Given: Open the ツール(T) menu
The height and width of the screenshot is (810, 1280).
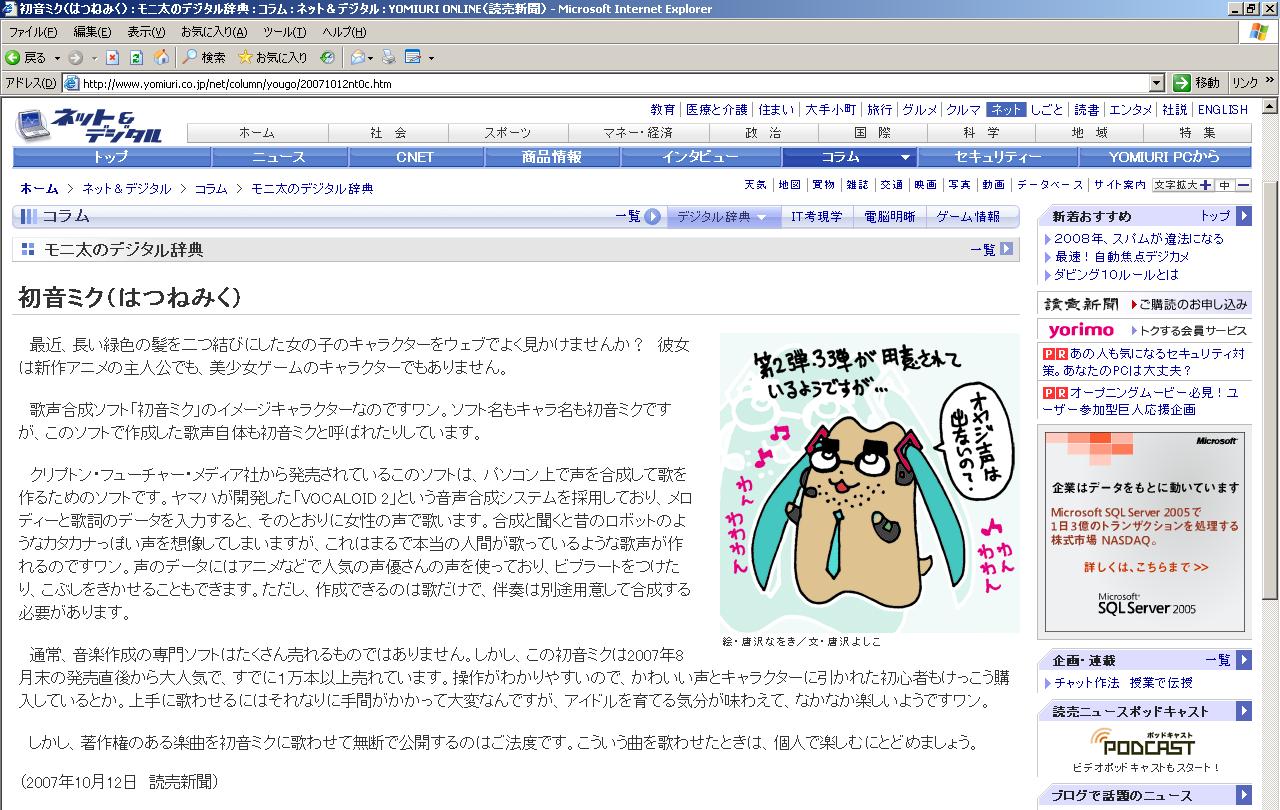Looking at the screenshot, I should click(x=285, y=32).
